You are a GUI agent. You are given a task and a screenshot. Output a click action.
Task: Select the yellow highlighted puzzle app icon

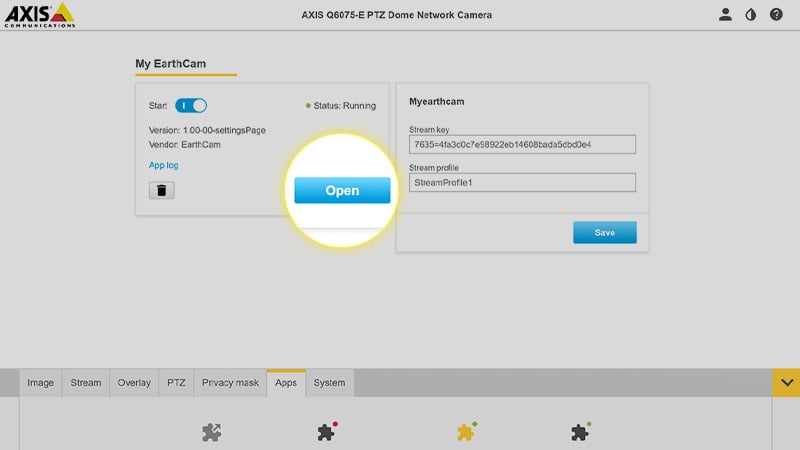tap(466, 432)
